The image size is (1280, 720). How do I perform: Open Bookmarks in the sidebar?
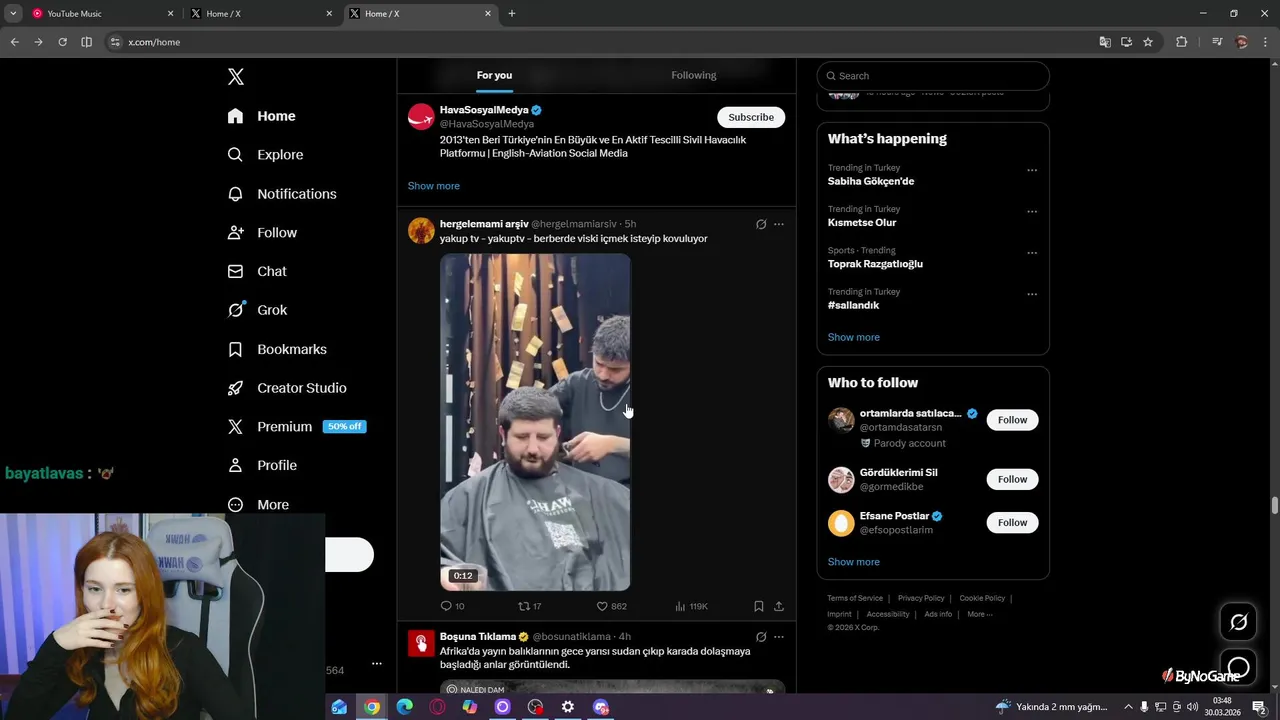pyautogui.click(x=277, y=349)
